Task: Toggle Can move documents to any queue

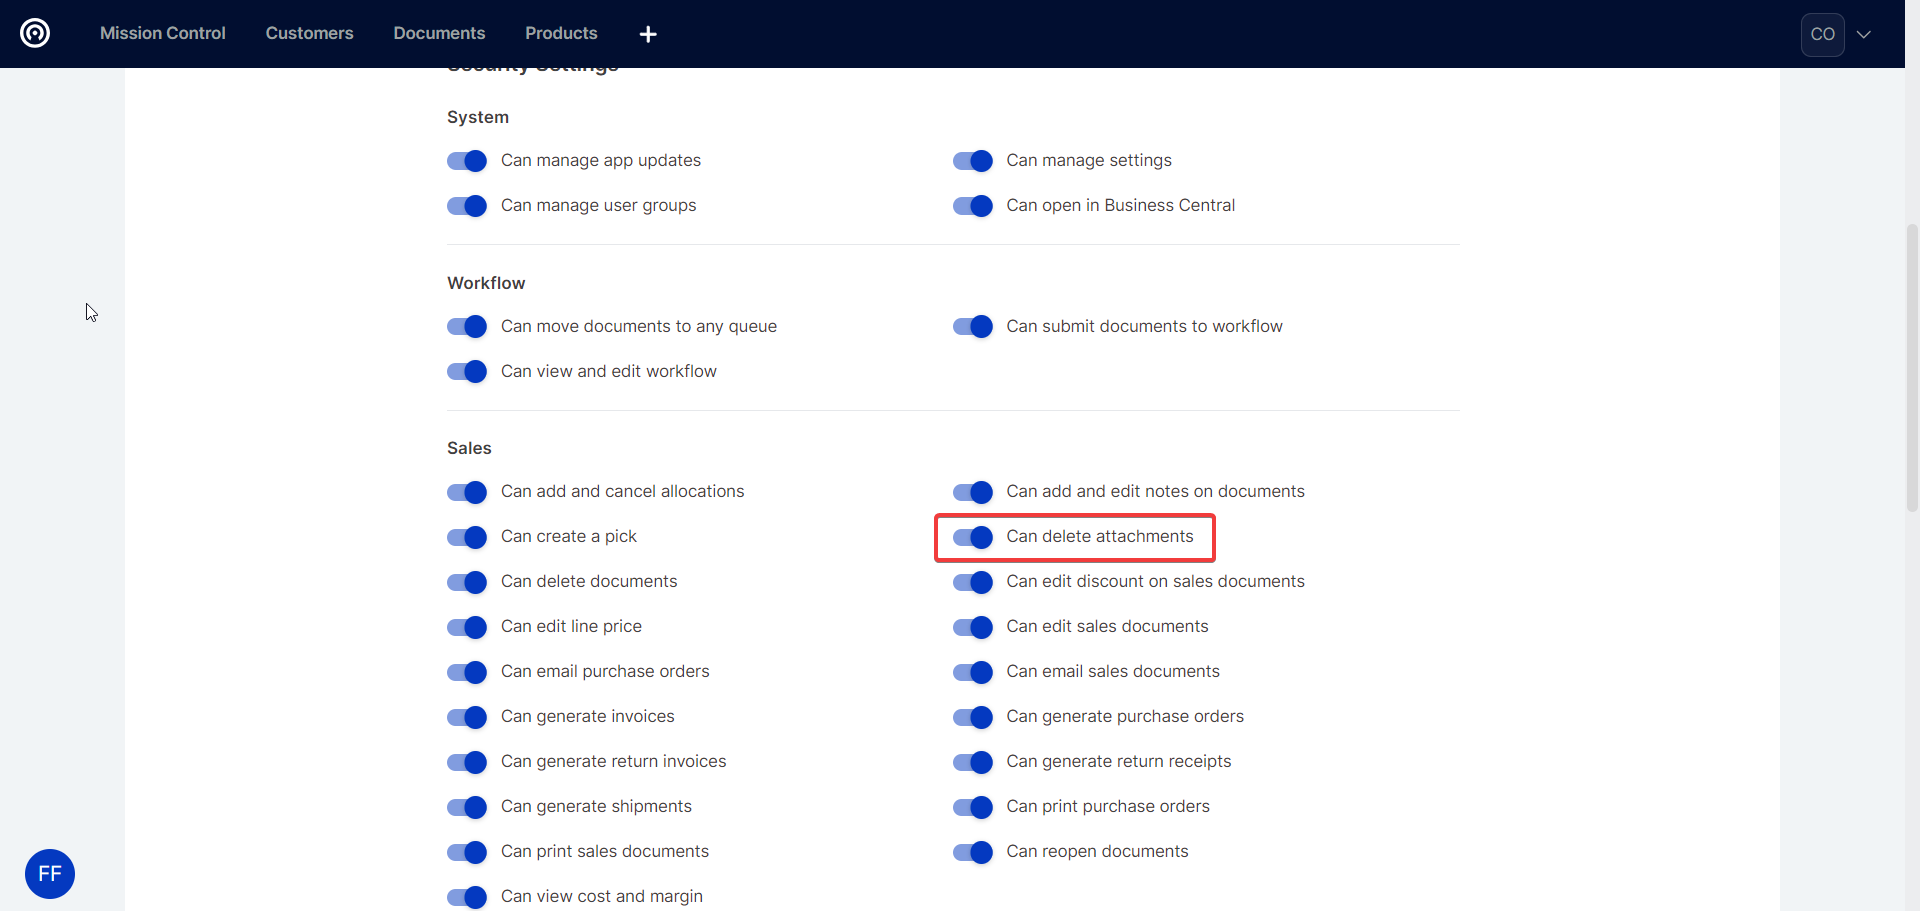Action: point(467,327)
